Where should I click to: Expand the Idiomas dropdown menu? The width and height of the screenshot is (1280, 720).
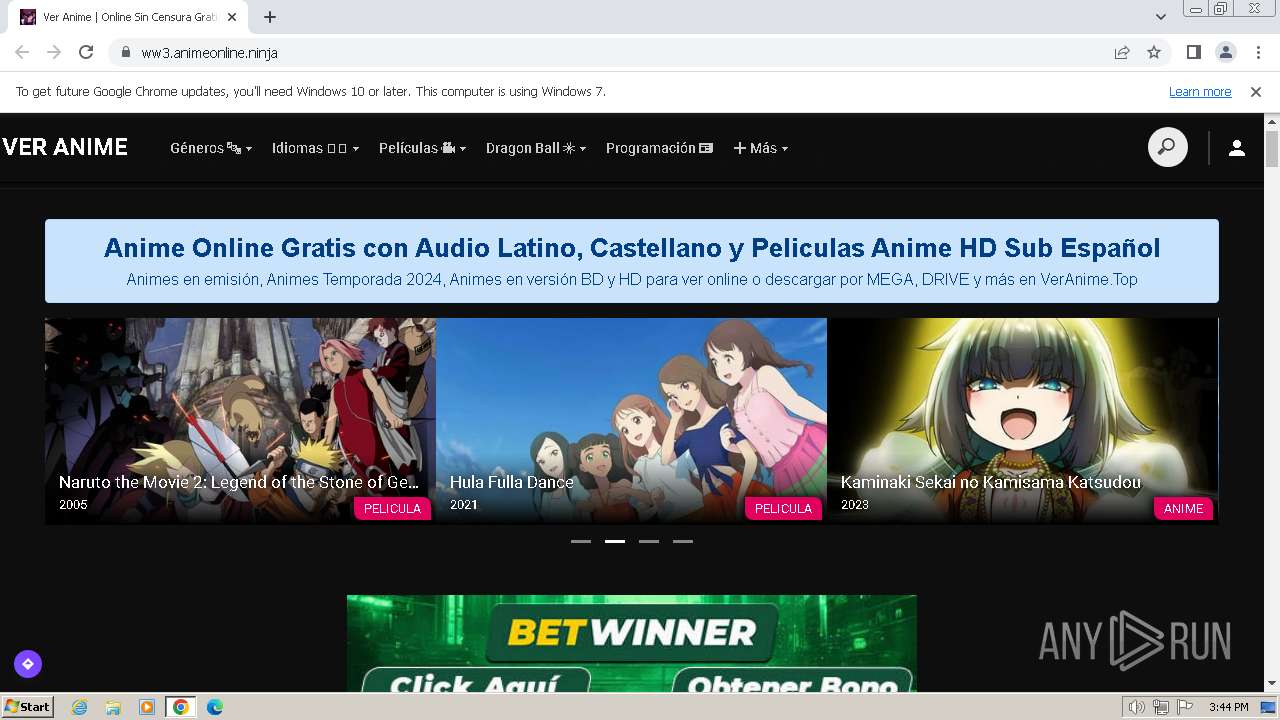click(315, 148)
